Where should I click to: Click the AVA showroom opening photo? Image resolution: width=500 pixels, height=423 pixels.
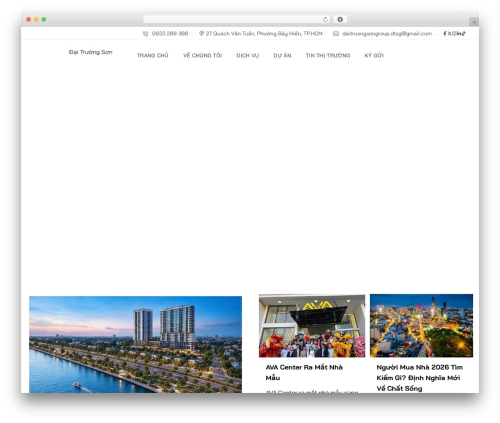point(312,326)
